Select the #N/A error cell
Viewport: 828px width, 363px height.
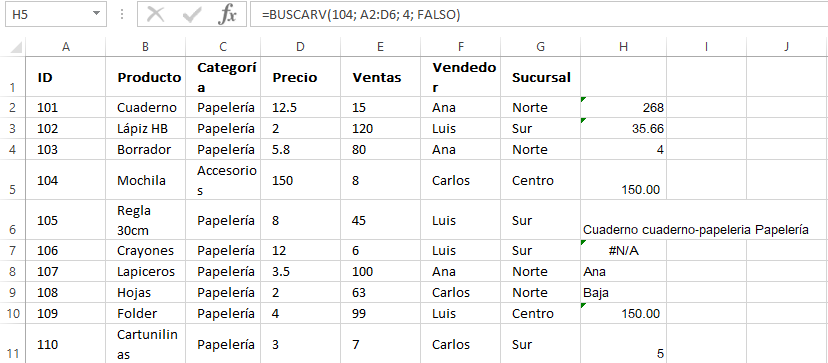pos(624,250)
